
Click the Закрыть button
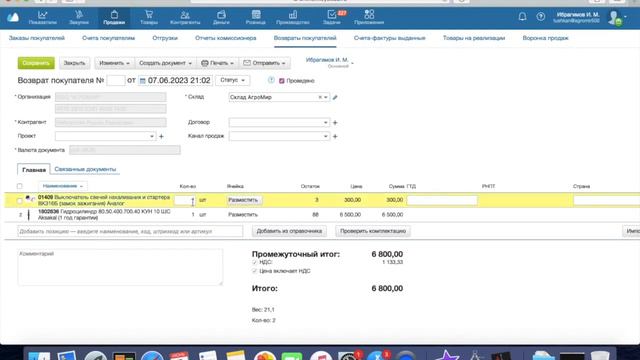pyautogui.click(x=74, y=63)
